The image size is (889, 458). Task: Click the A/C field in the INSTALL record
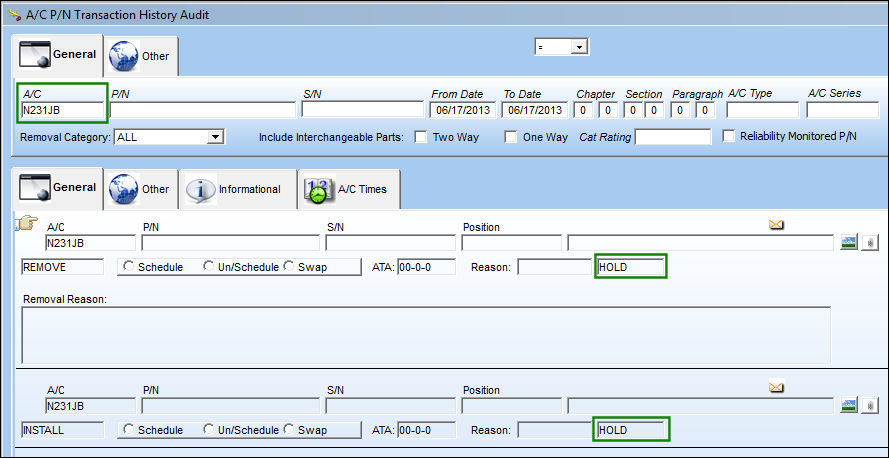[x=90, y=406]
